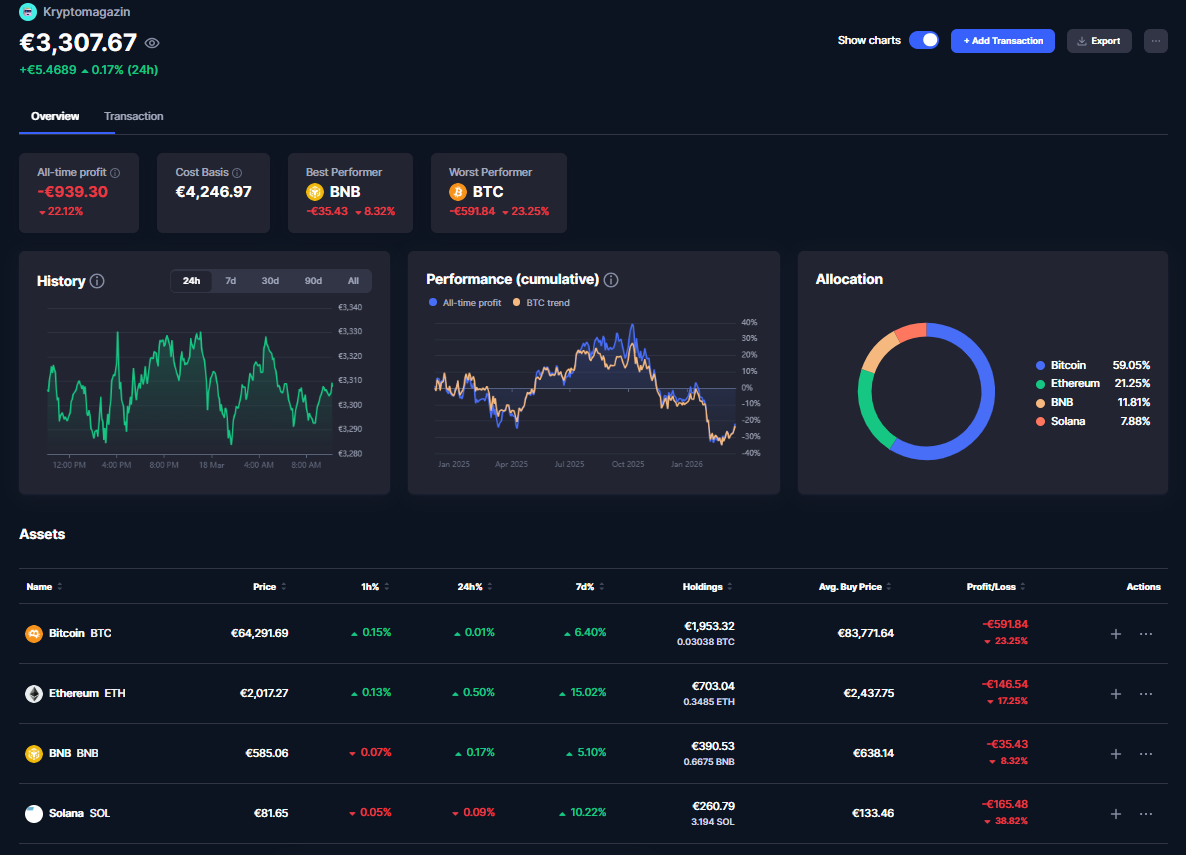Click the Export button
This screenshot has height=855, width=1186.
click(1099, 41)
